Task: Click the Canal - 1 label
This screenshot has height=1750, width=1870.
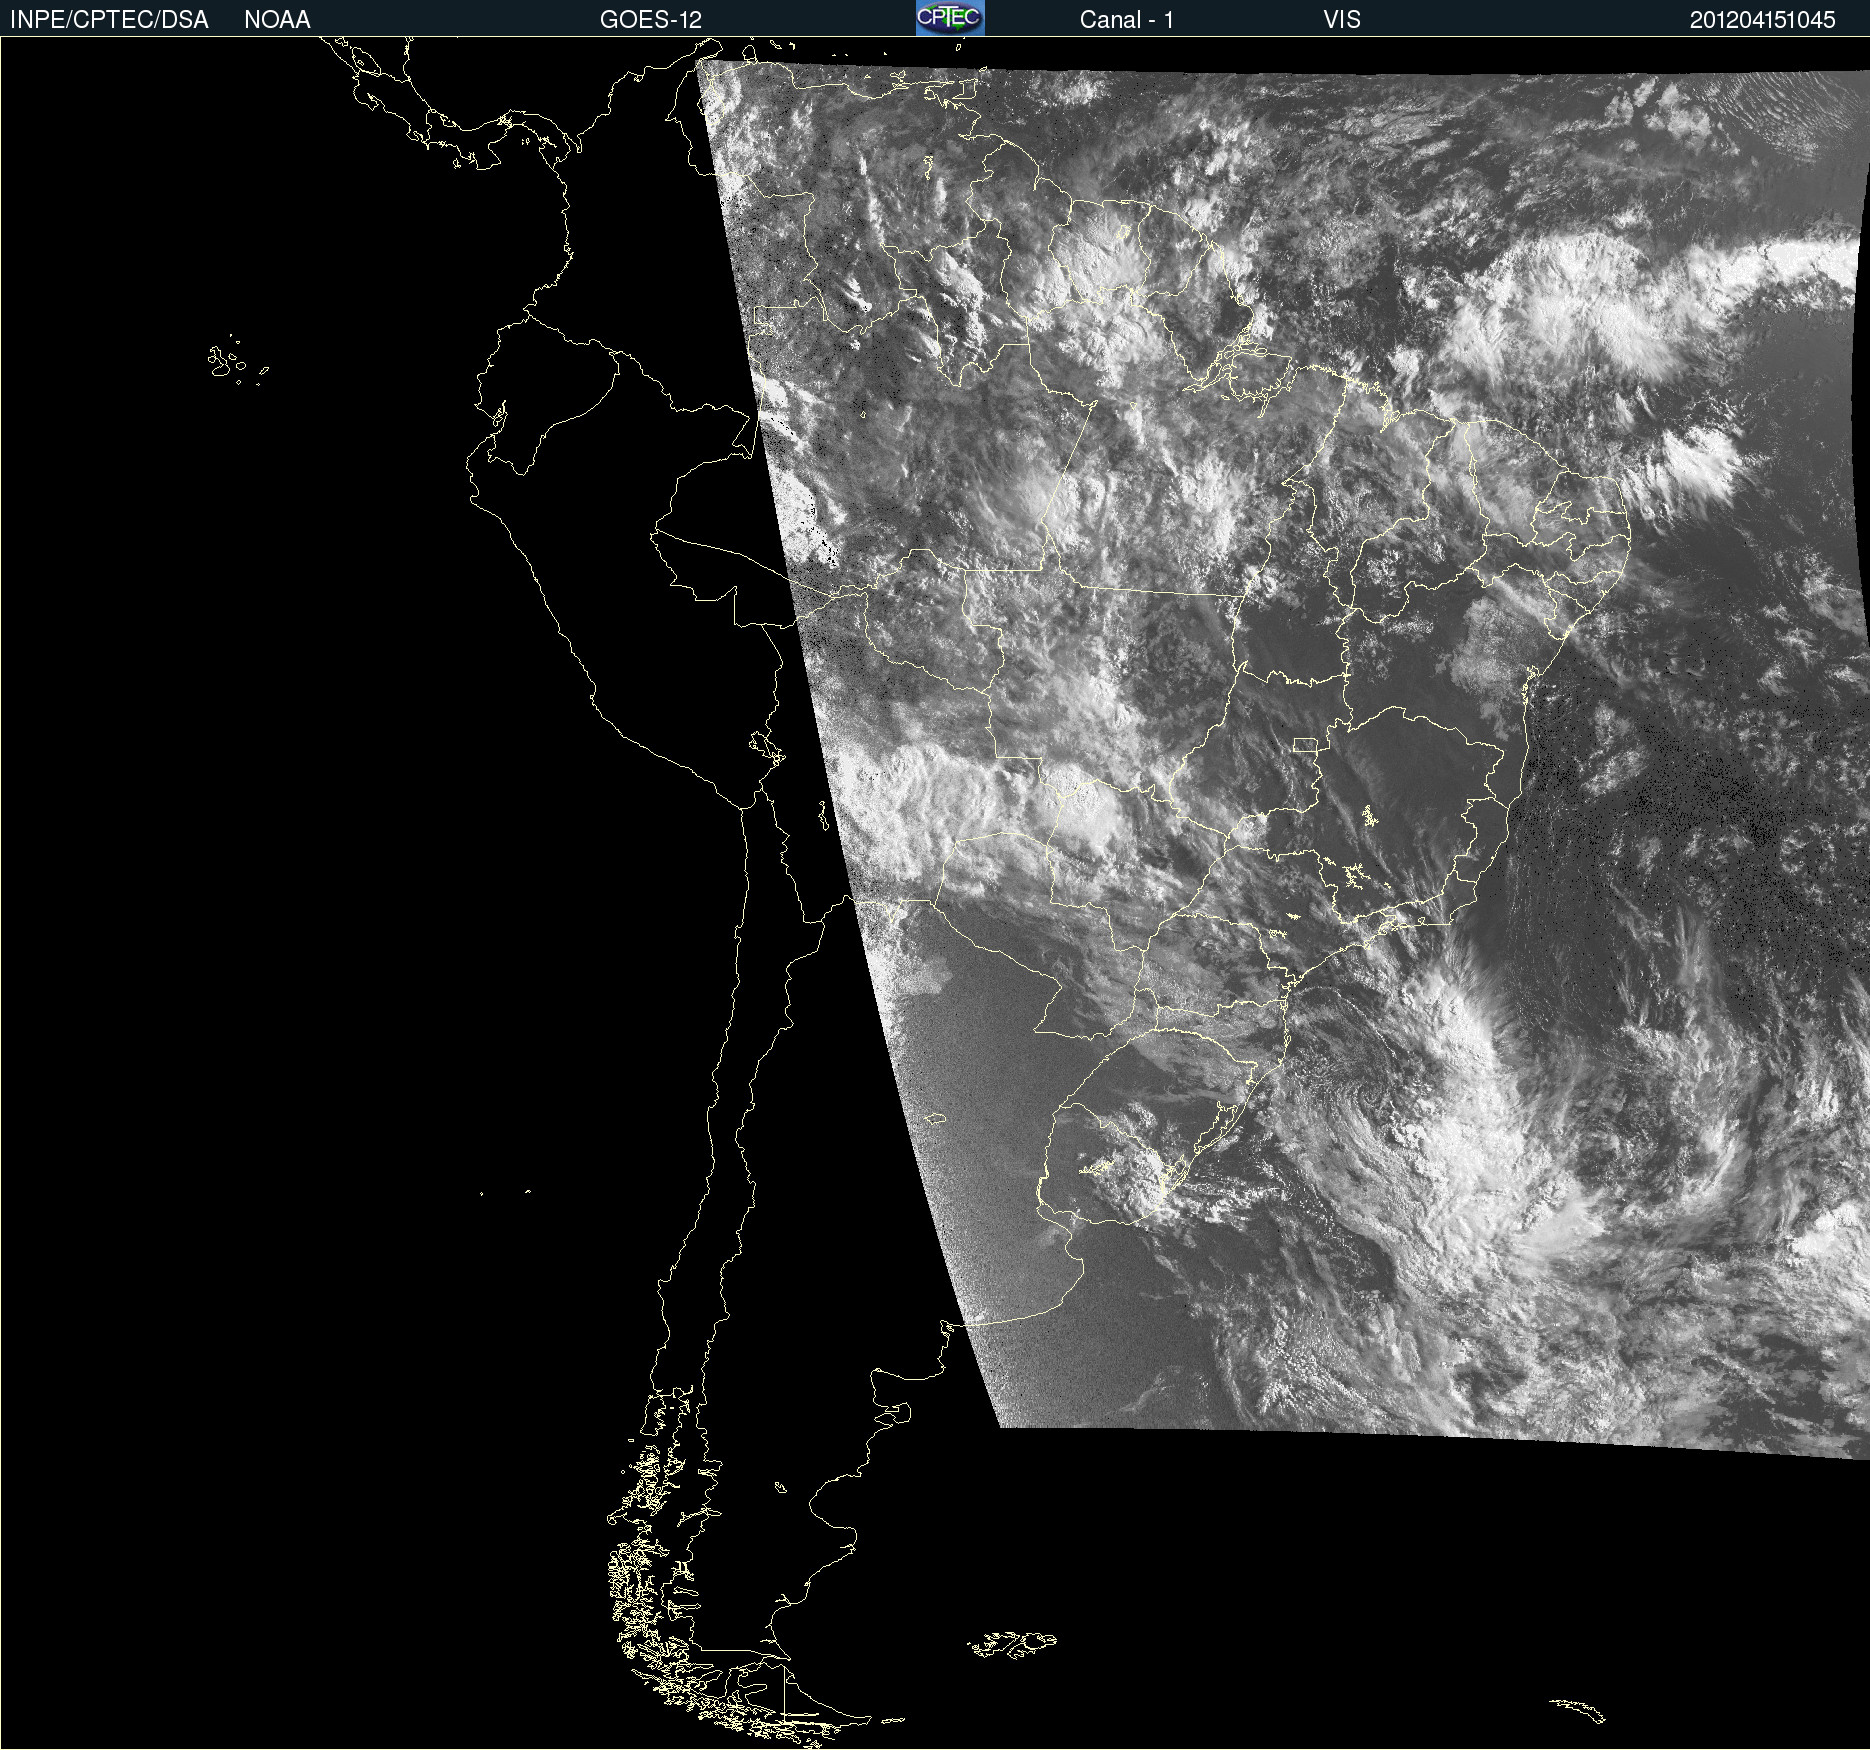Action: (x=1127, y=20)
